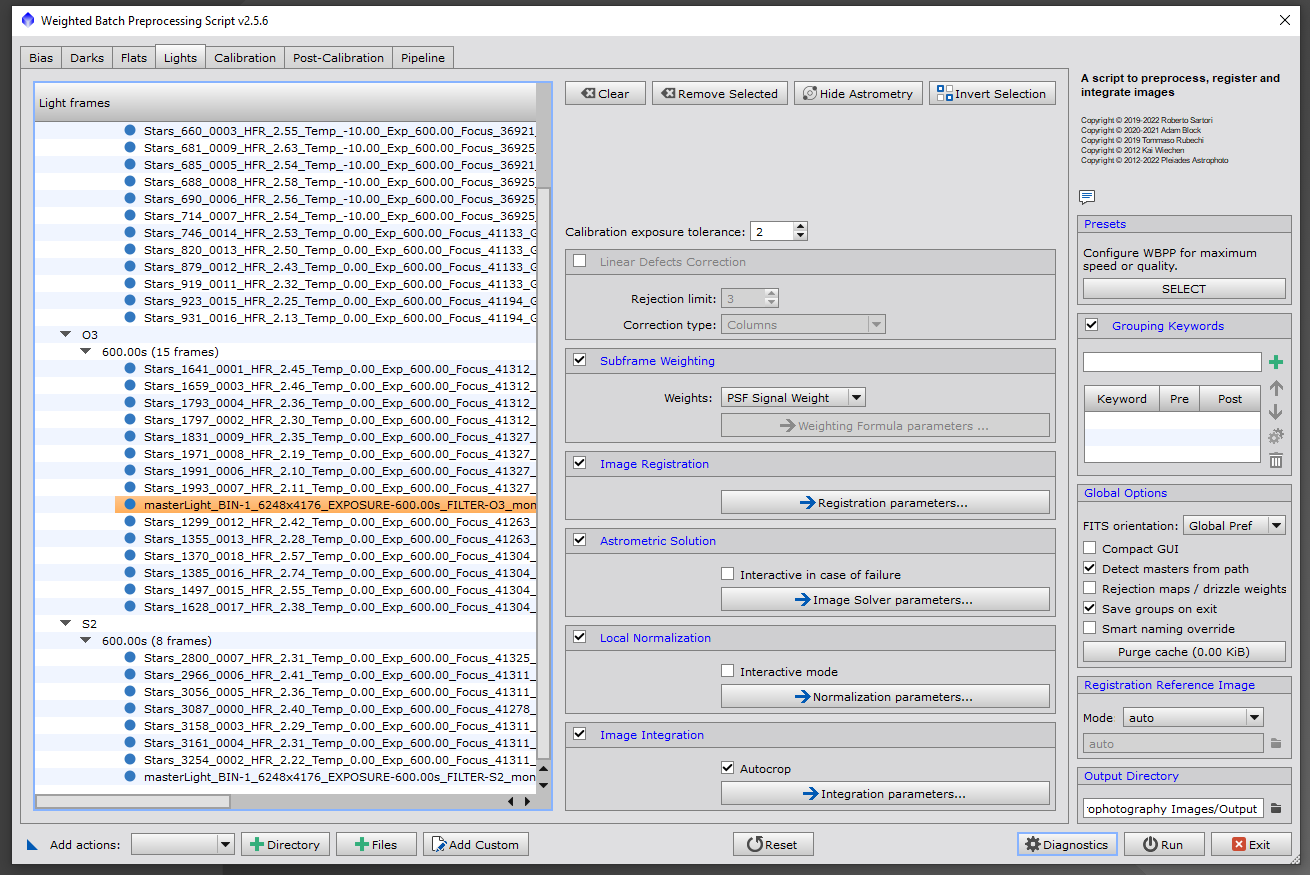Toggle the Image Integration checkbox
The image size is (1310, 875).
click(580, 735)
